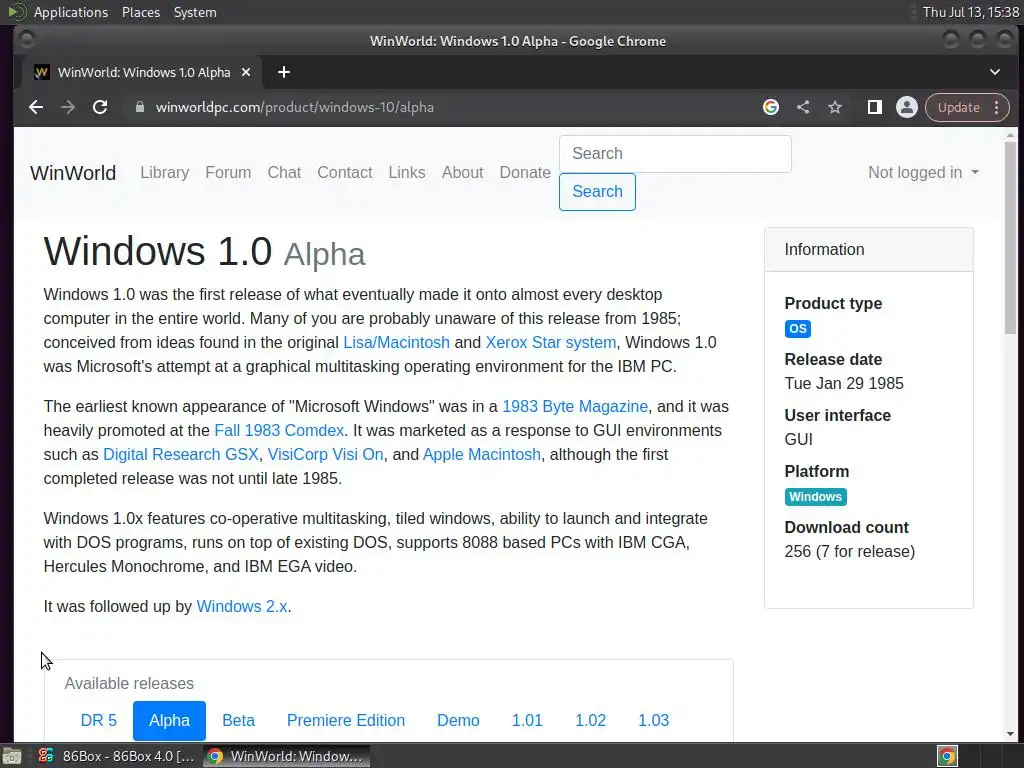Select the Demo release tab

pos(458,720)
